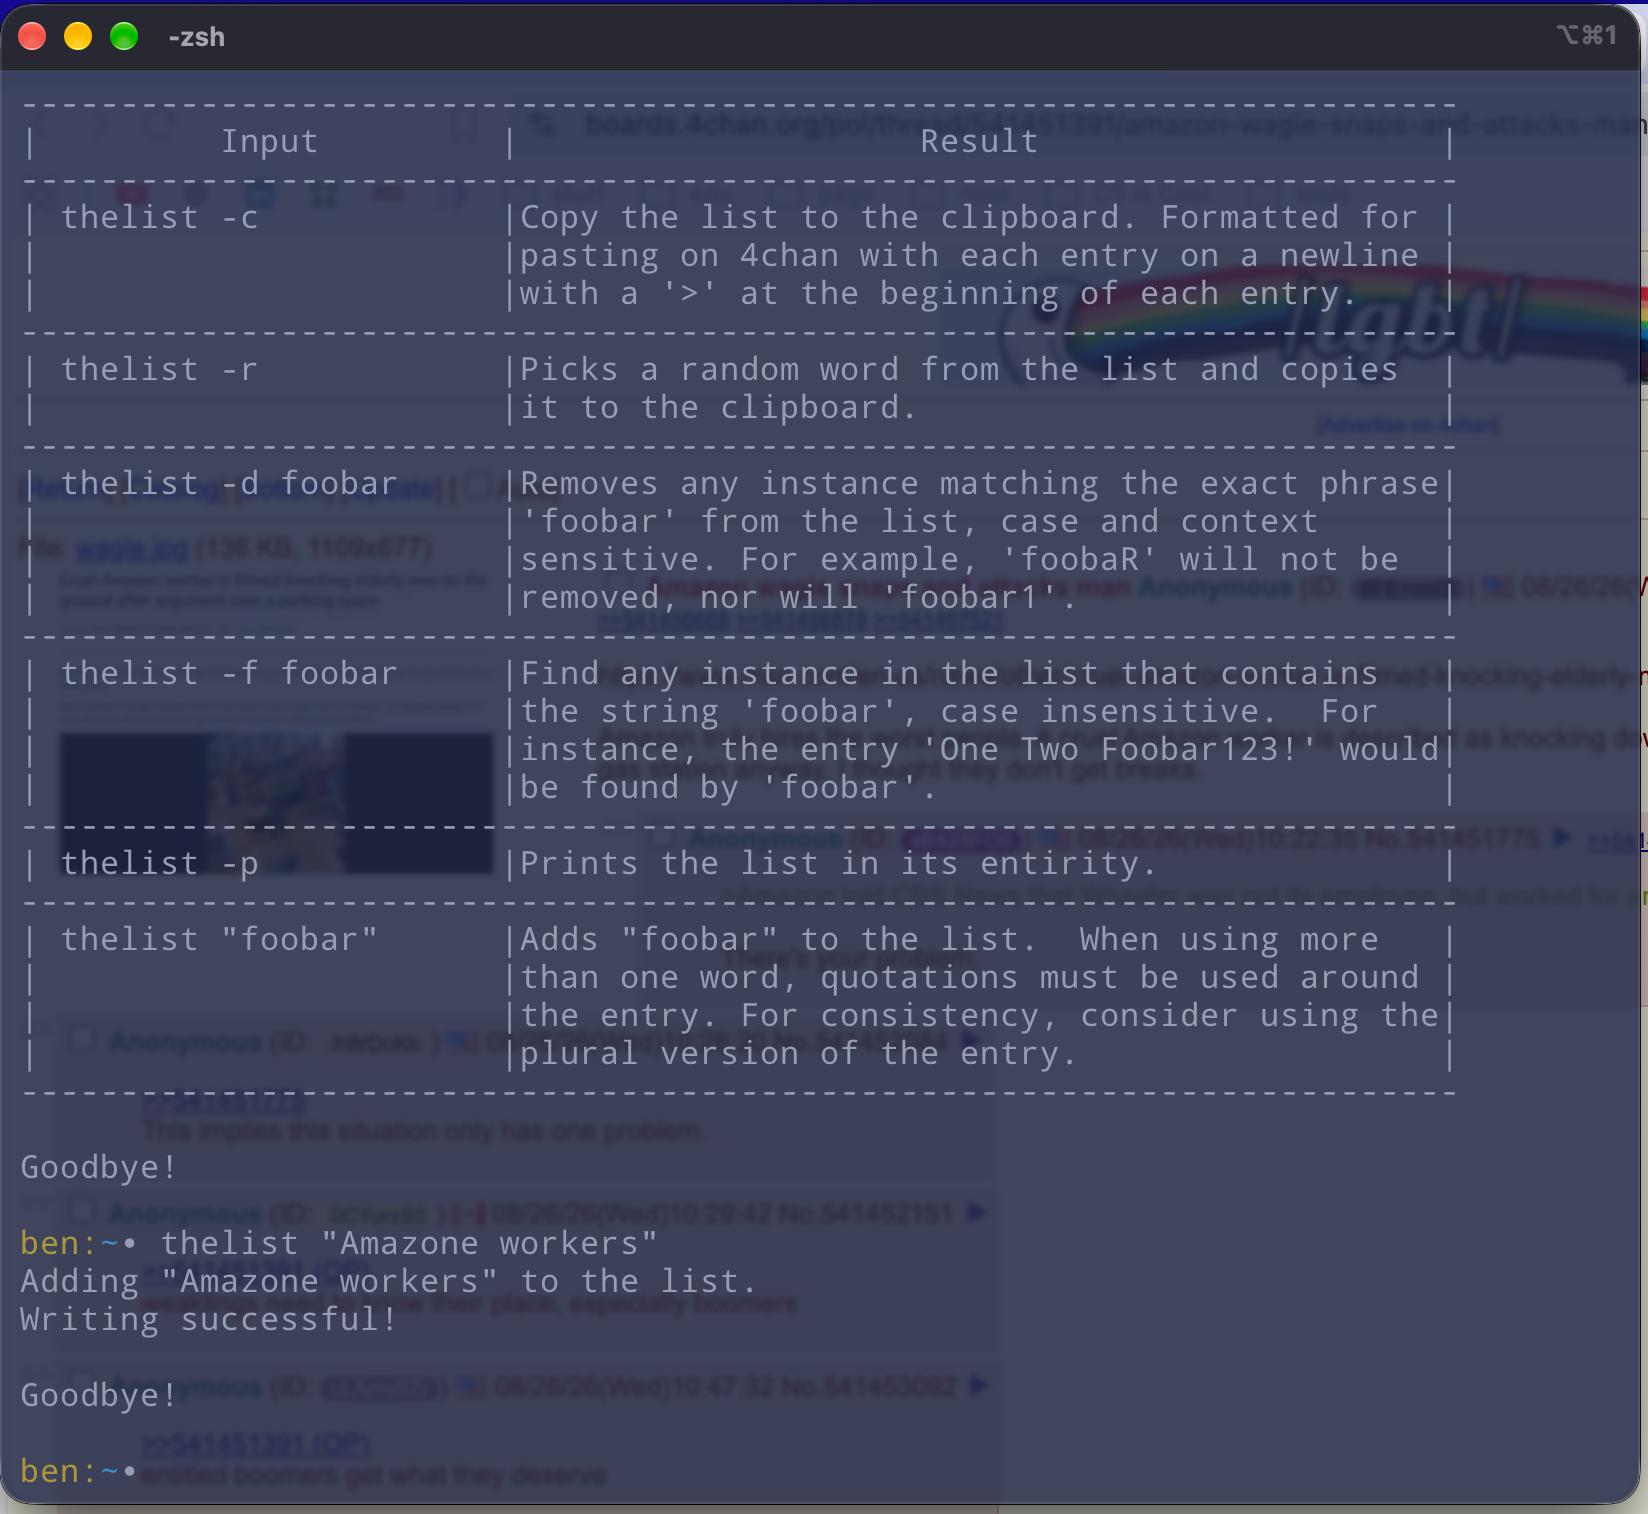This screenshot has height=1514, width=1648.
Task: Close the -zsh terminal window
Action: [33, 37]
